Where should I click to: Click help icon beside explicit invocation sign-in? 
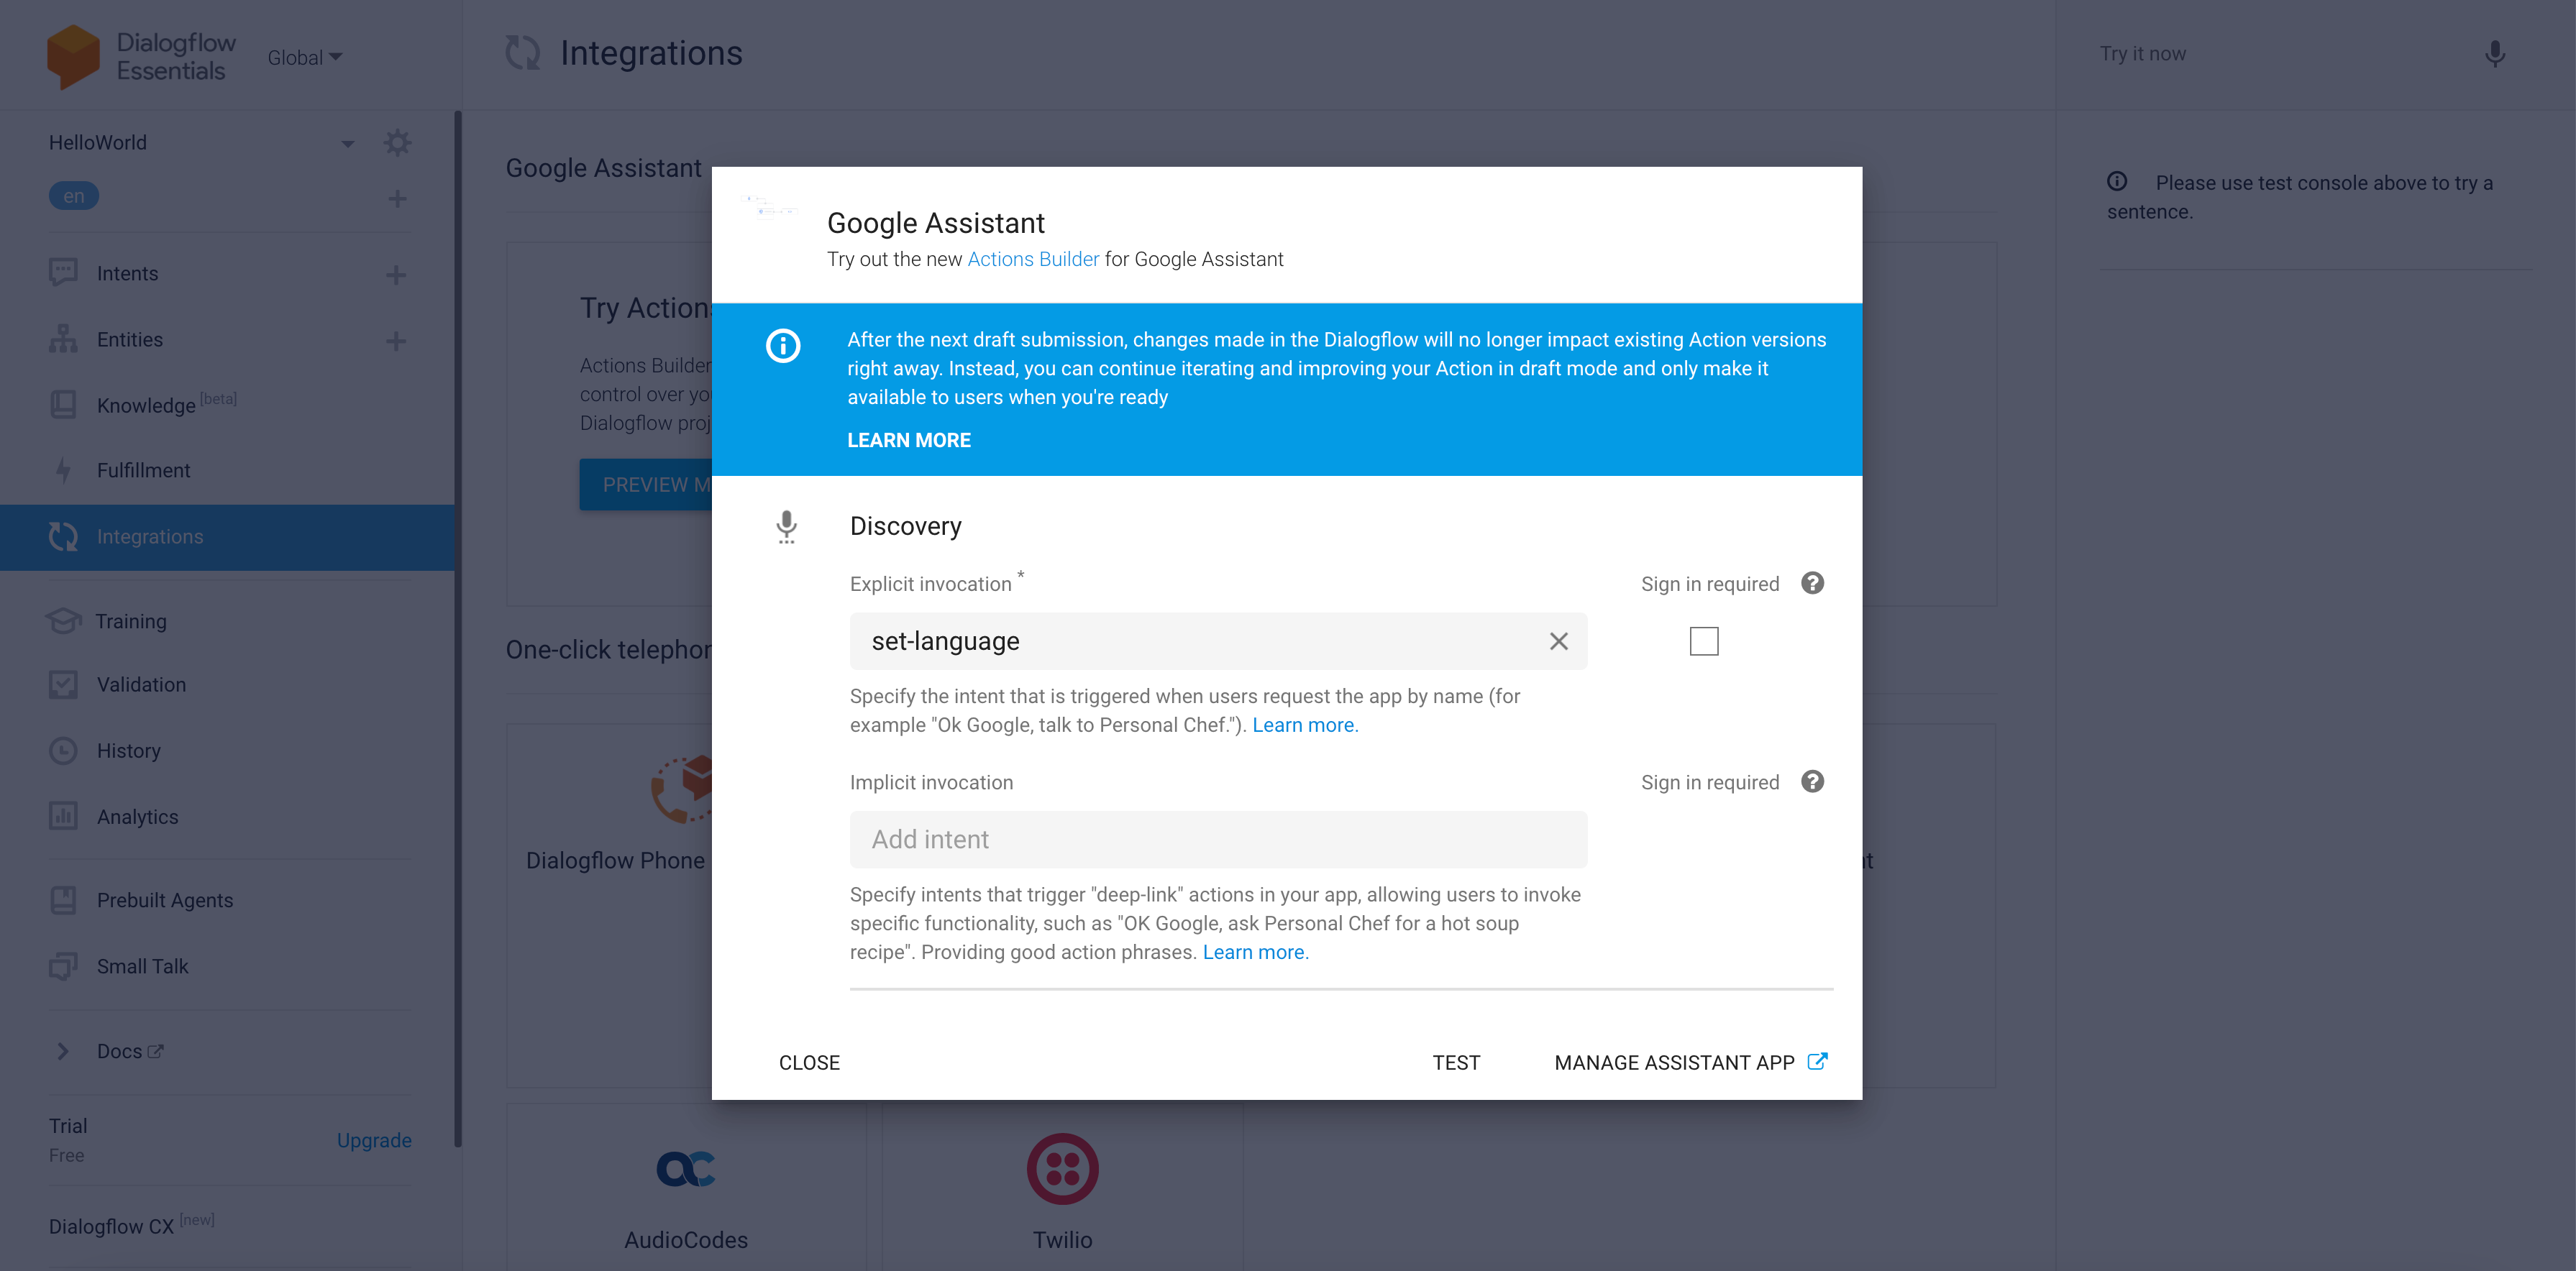(x=1812, y=583)
